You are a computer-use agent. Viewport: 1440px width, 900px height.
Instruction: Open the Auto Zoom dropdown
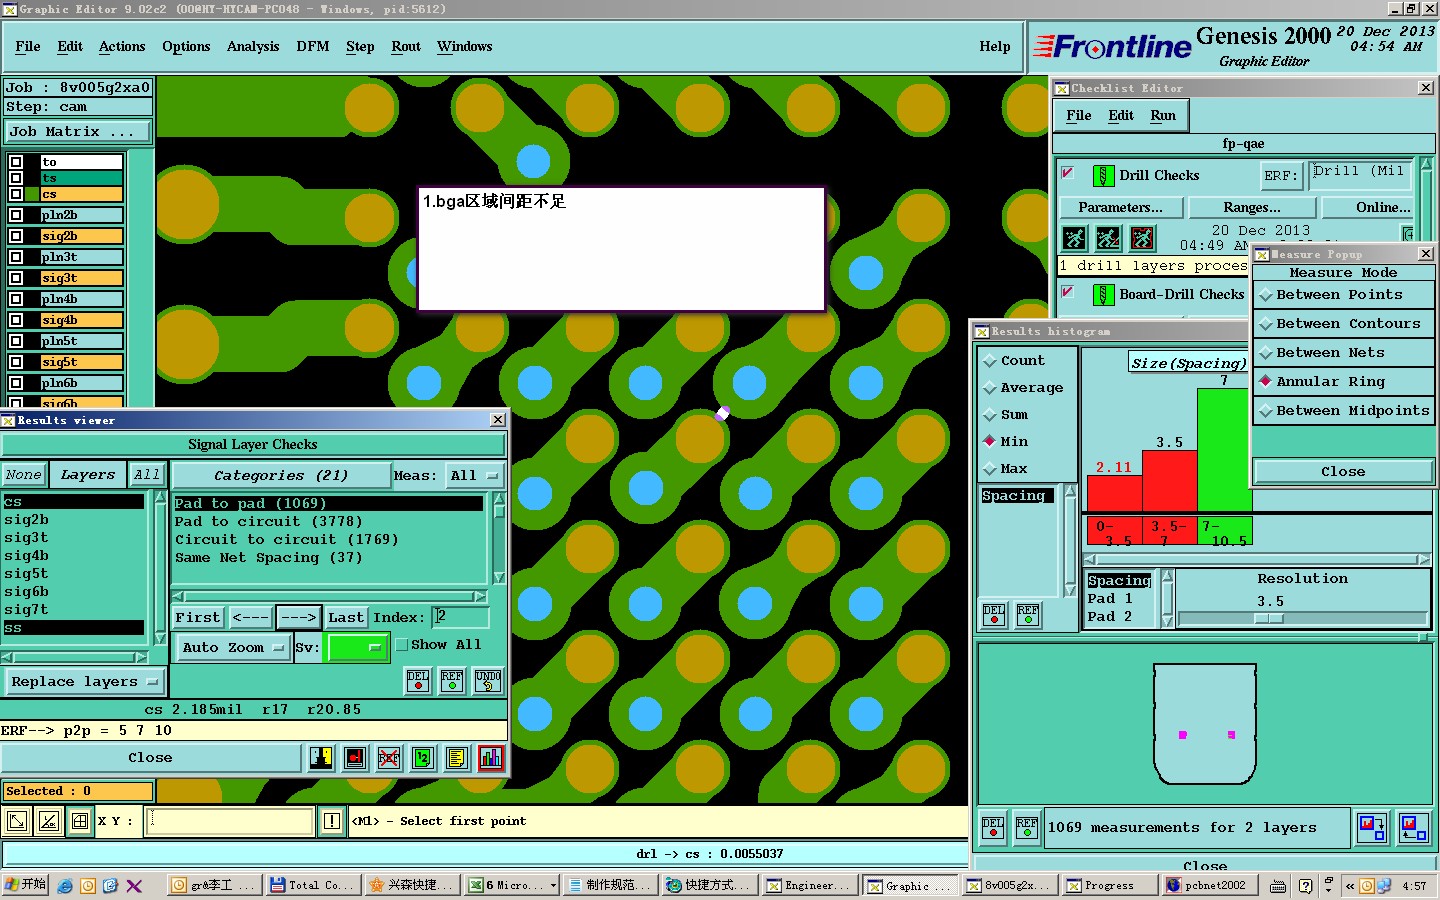[233, 648]
